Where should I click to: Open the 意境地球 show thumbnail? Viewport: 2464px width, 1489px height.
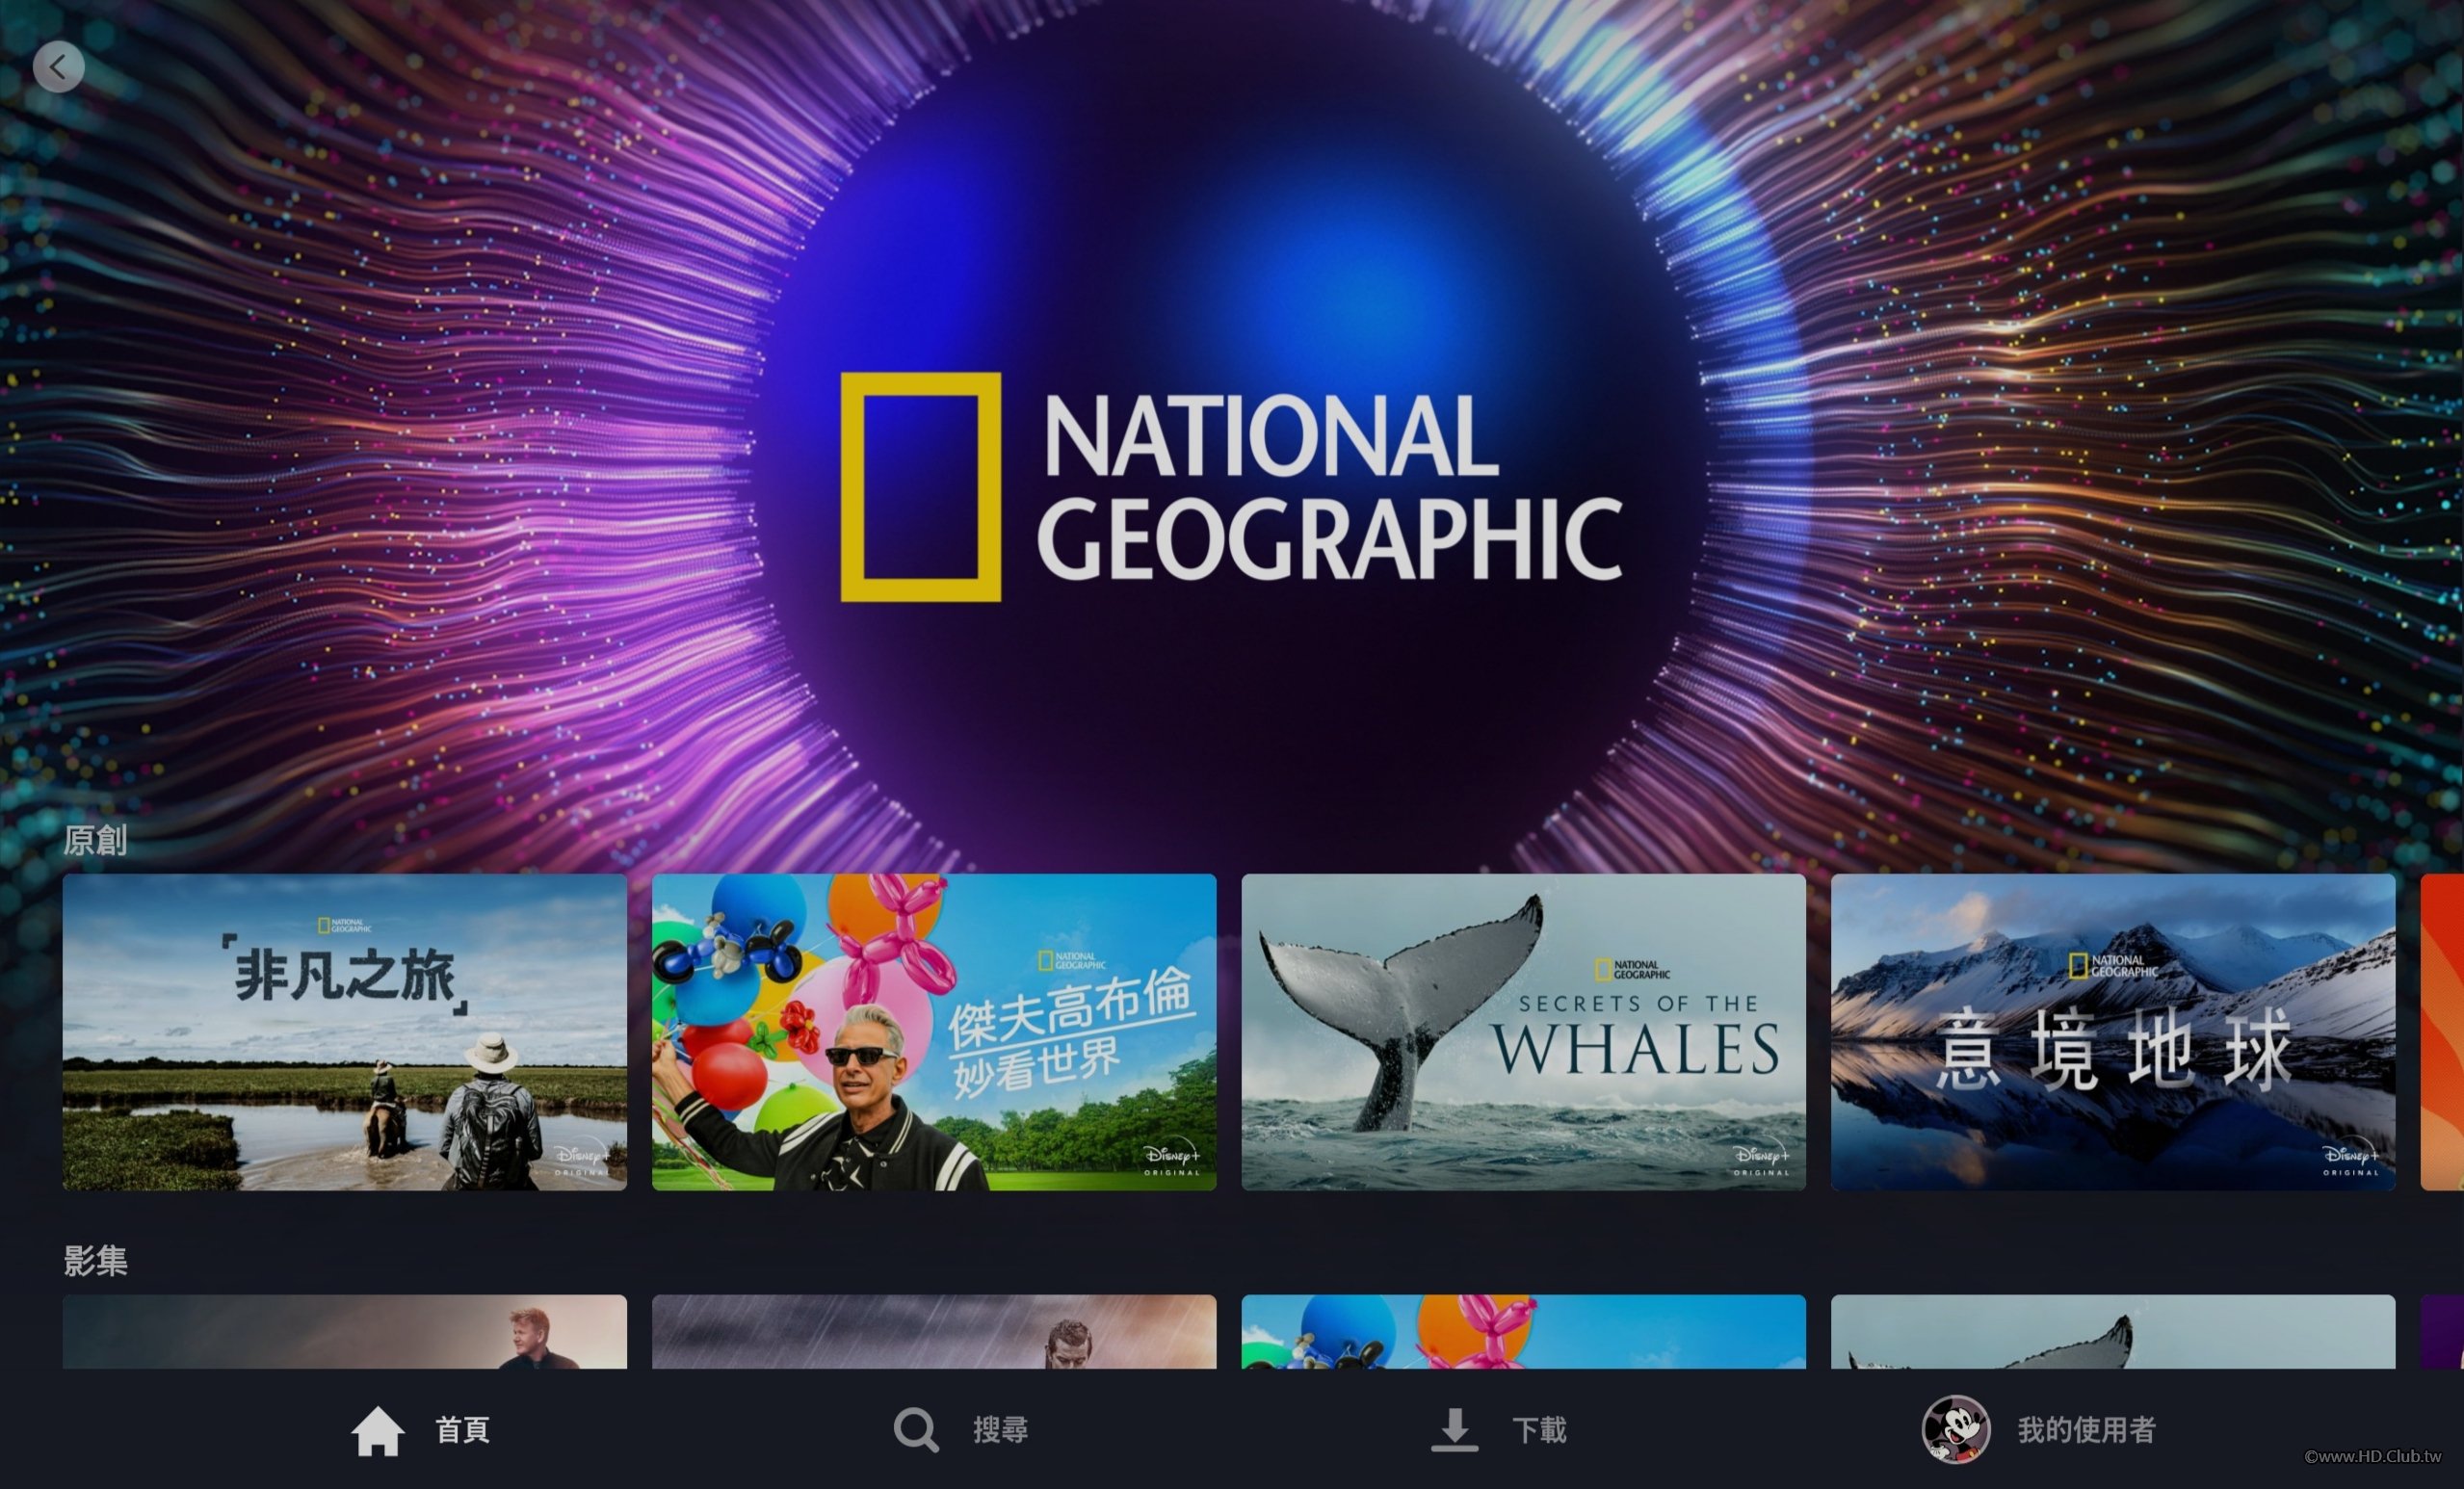2112,1032
